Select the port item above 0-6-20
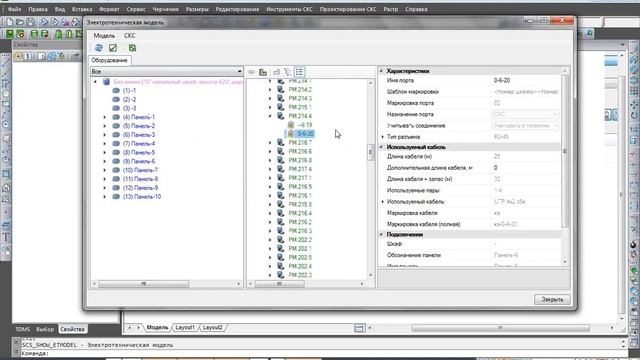The image size is (640, 360). [305, 125]
